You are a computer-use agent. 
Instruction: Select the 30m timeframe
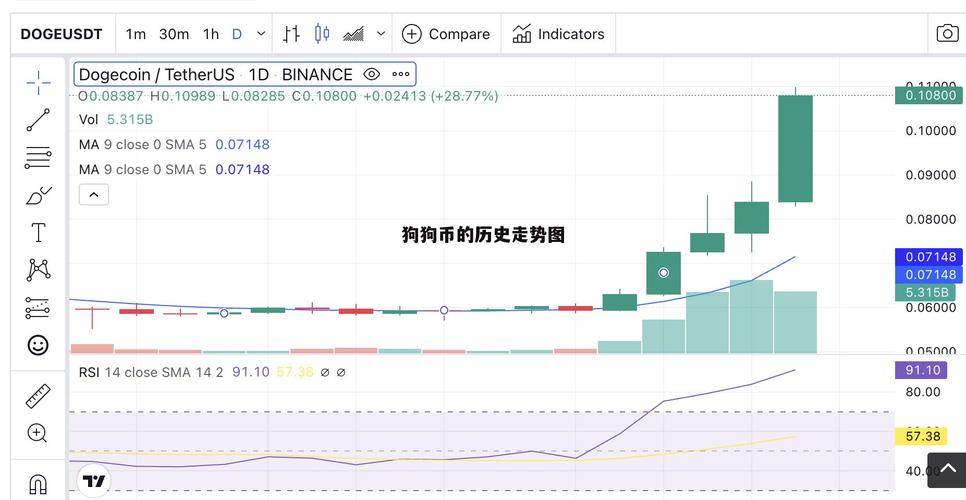tap(174, 34)
